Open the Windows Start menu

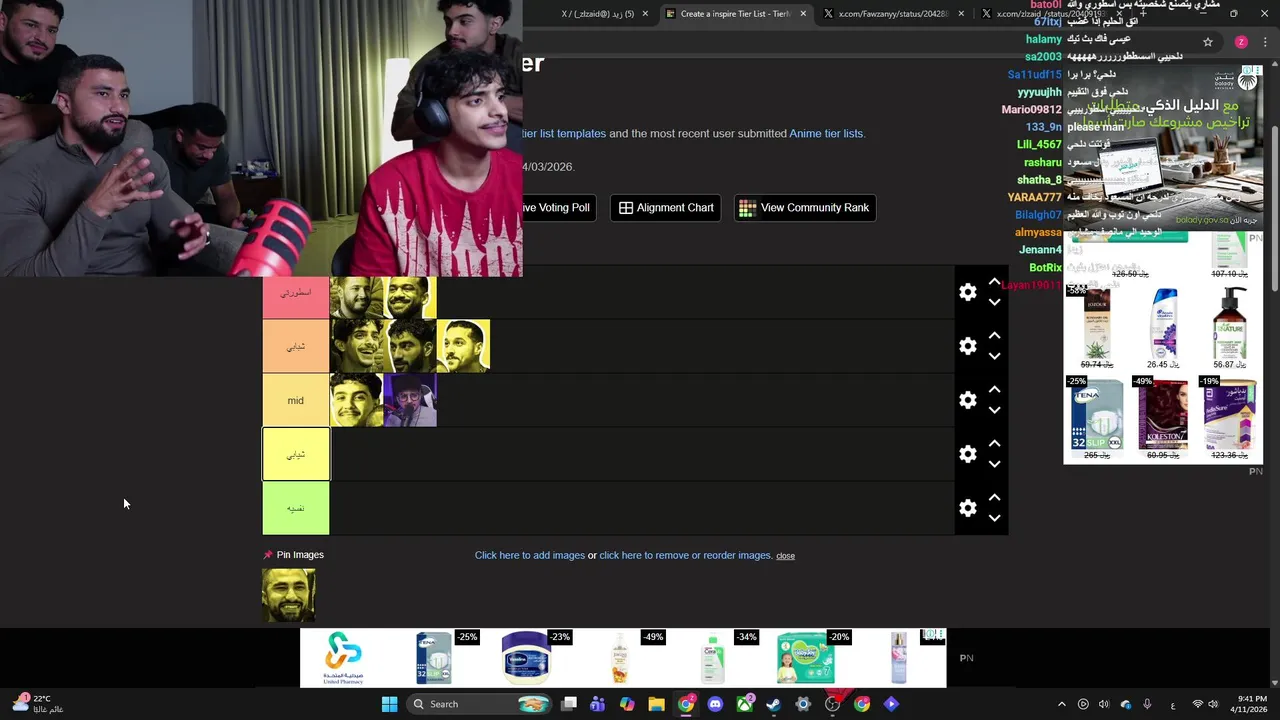pyautogui.click(x=389, y=704)
